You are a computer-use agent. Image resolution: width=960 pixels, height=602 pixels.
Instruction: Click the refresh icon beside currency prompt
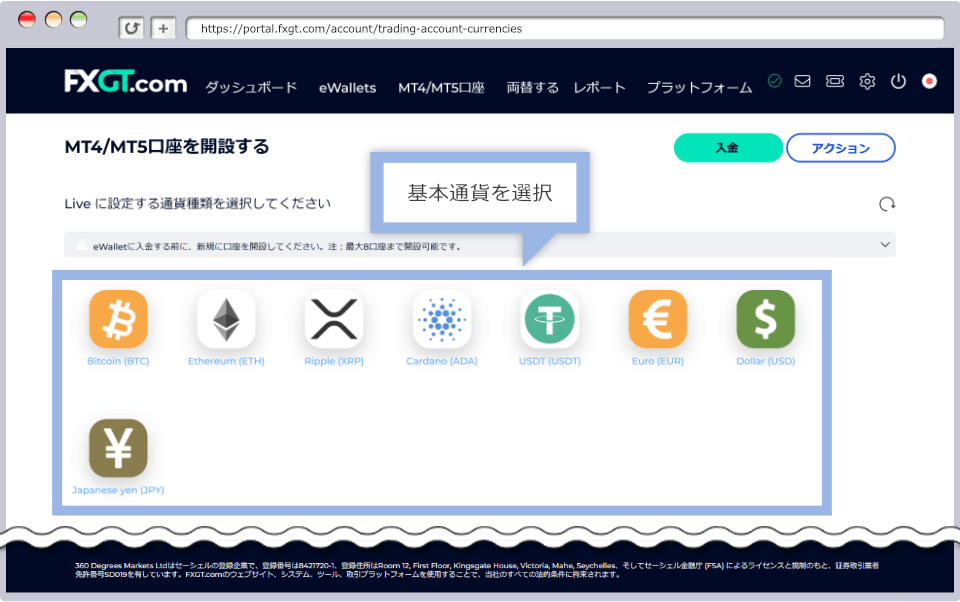tap(887, 204)
